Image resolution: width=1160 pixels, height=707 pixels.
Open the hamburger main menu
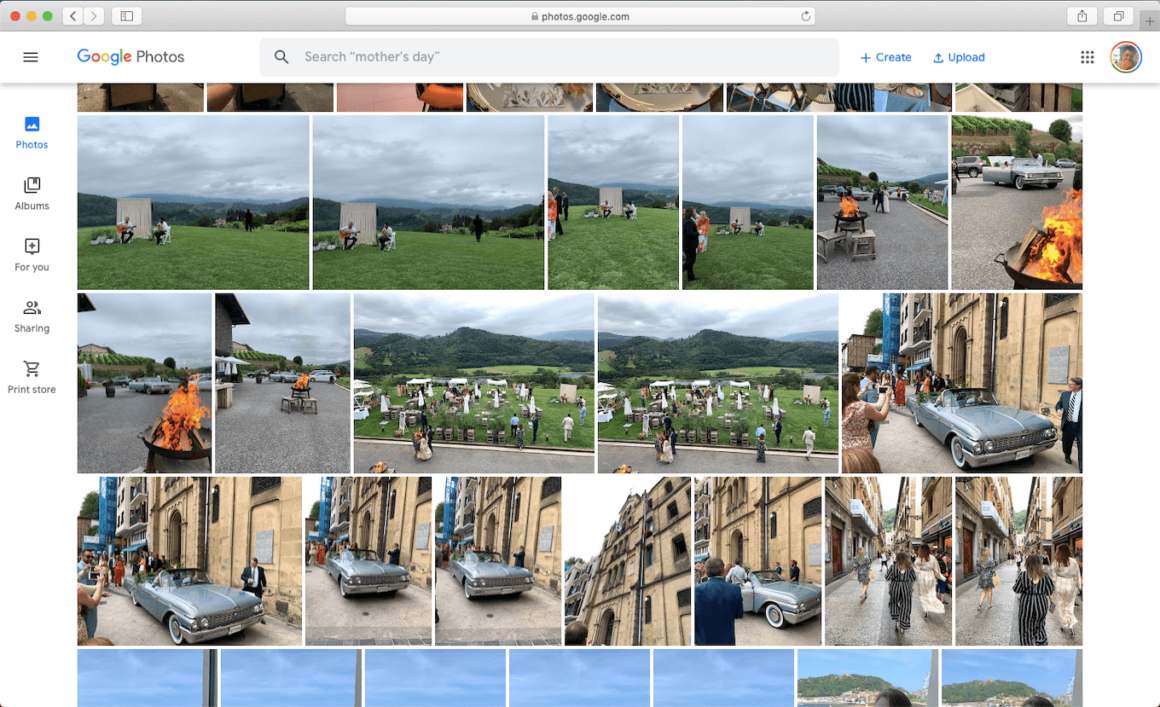coord(30,57)
